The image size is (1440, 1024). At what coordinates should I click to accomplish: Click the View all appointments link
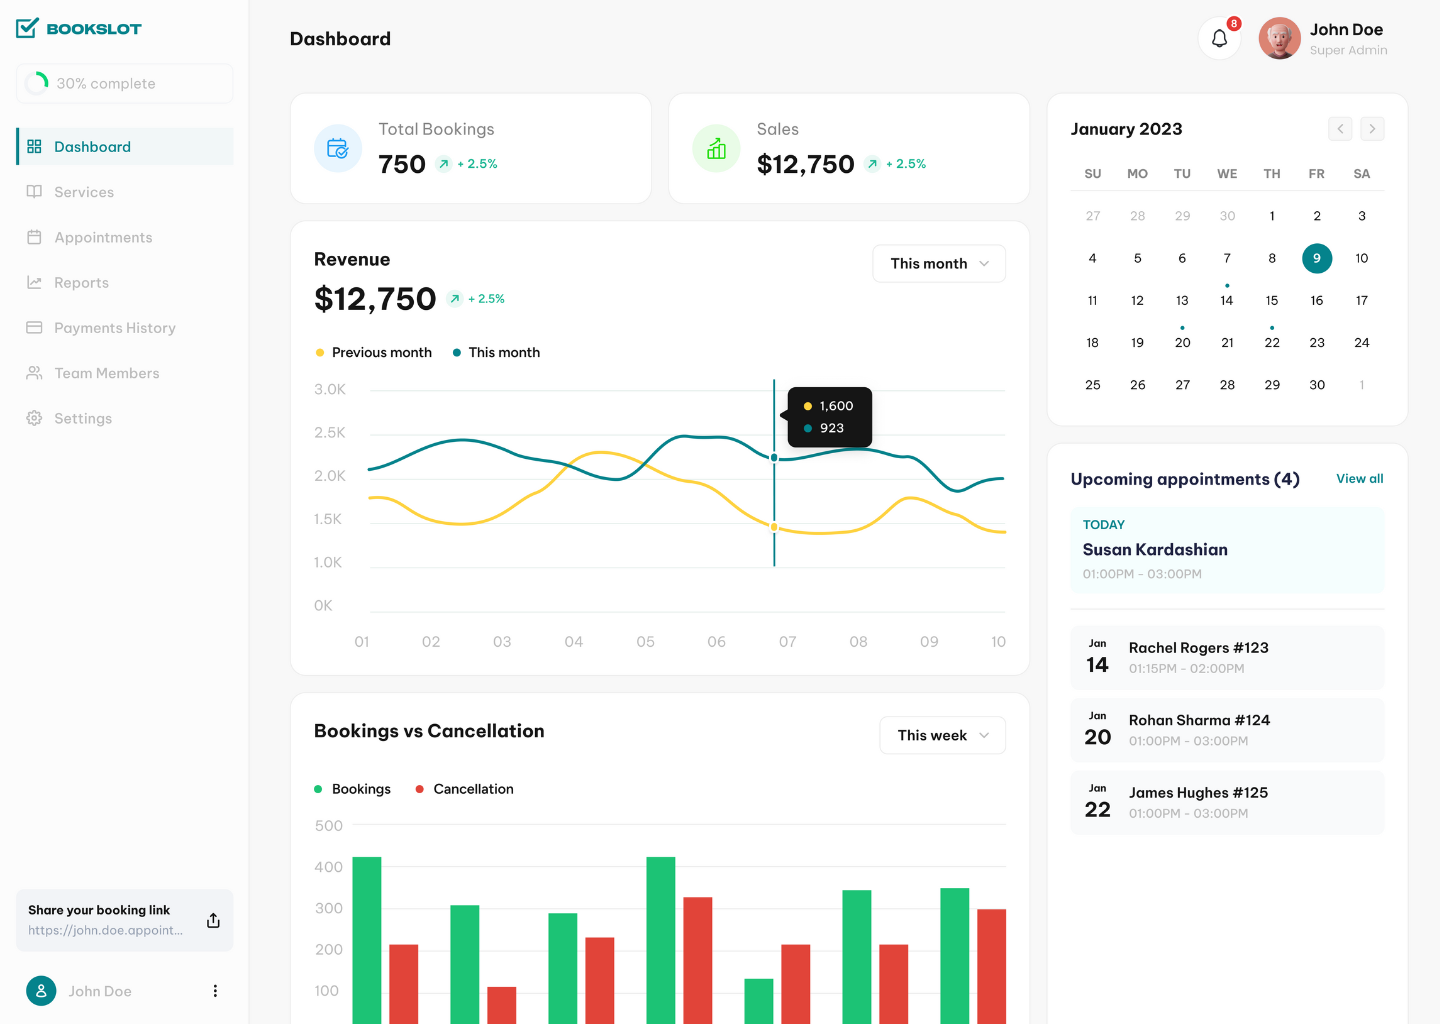(1359, 479)
